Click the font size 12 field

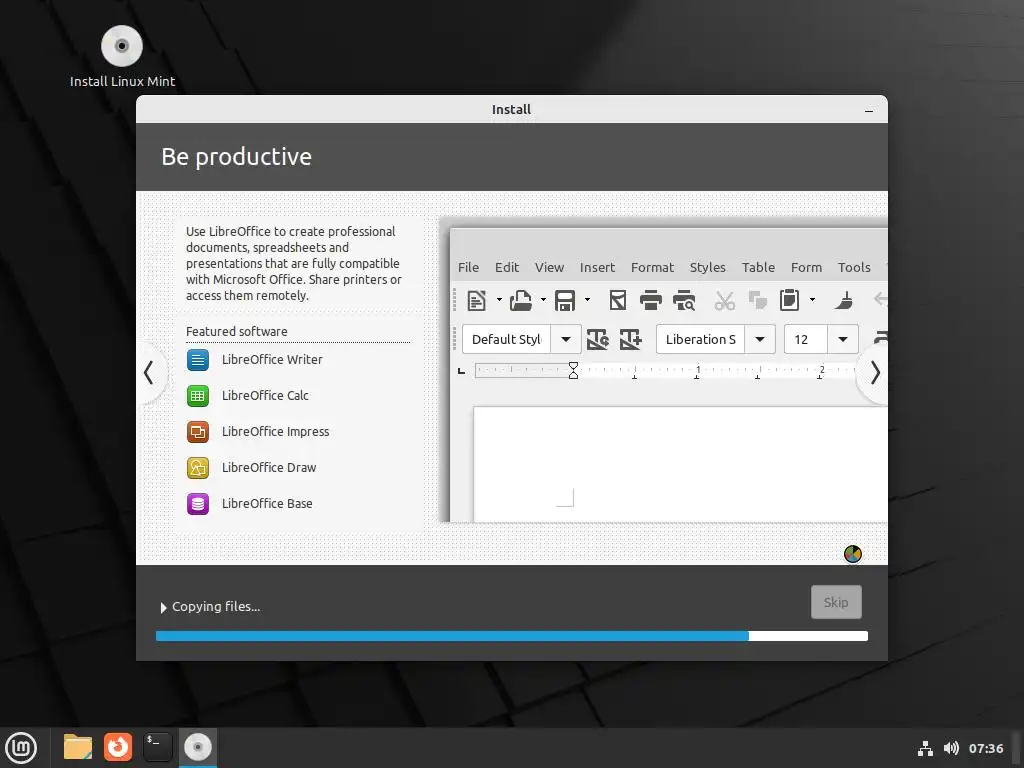coord(806,340)
